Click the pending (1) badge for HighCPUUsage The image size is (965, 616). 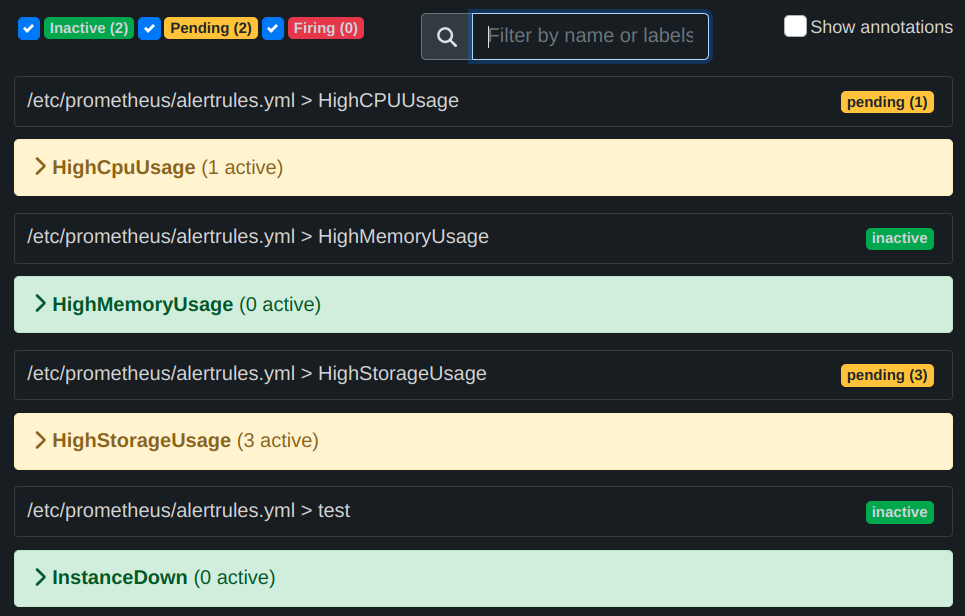coord(887,101)
